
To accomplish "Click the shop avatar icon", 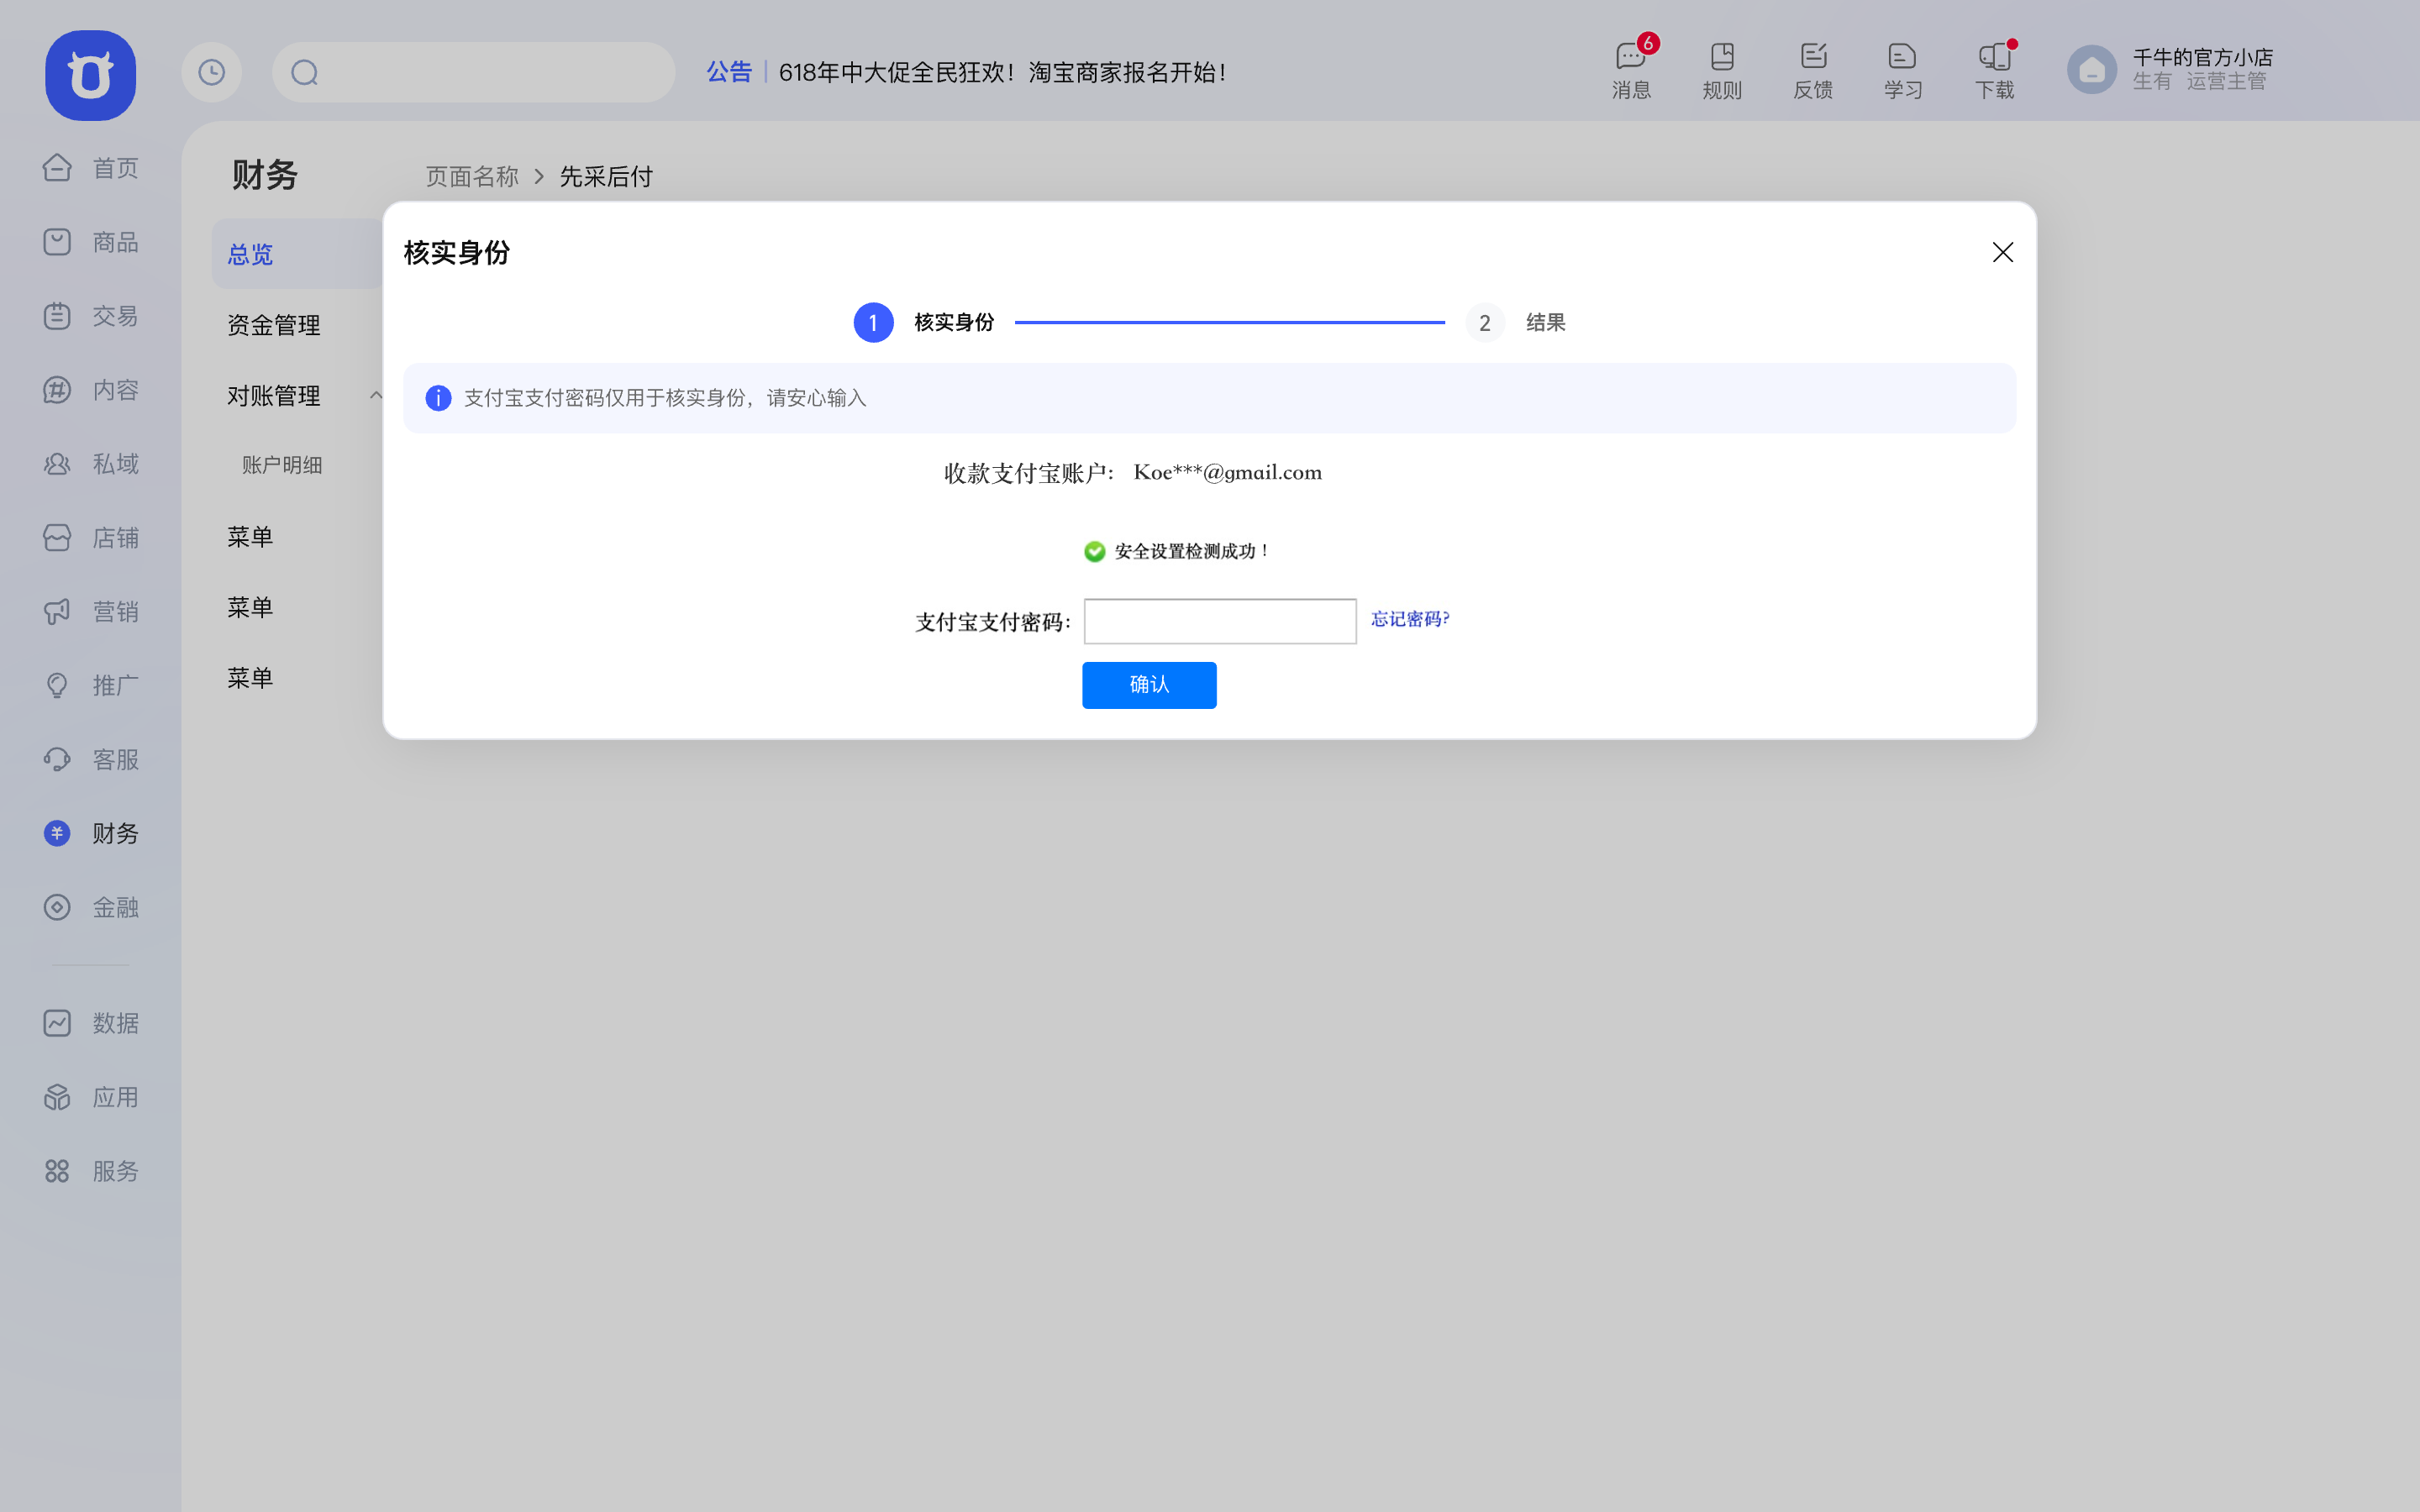I will (2092, 70).
